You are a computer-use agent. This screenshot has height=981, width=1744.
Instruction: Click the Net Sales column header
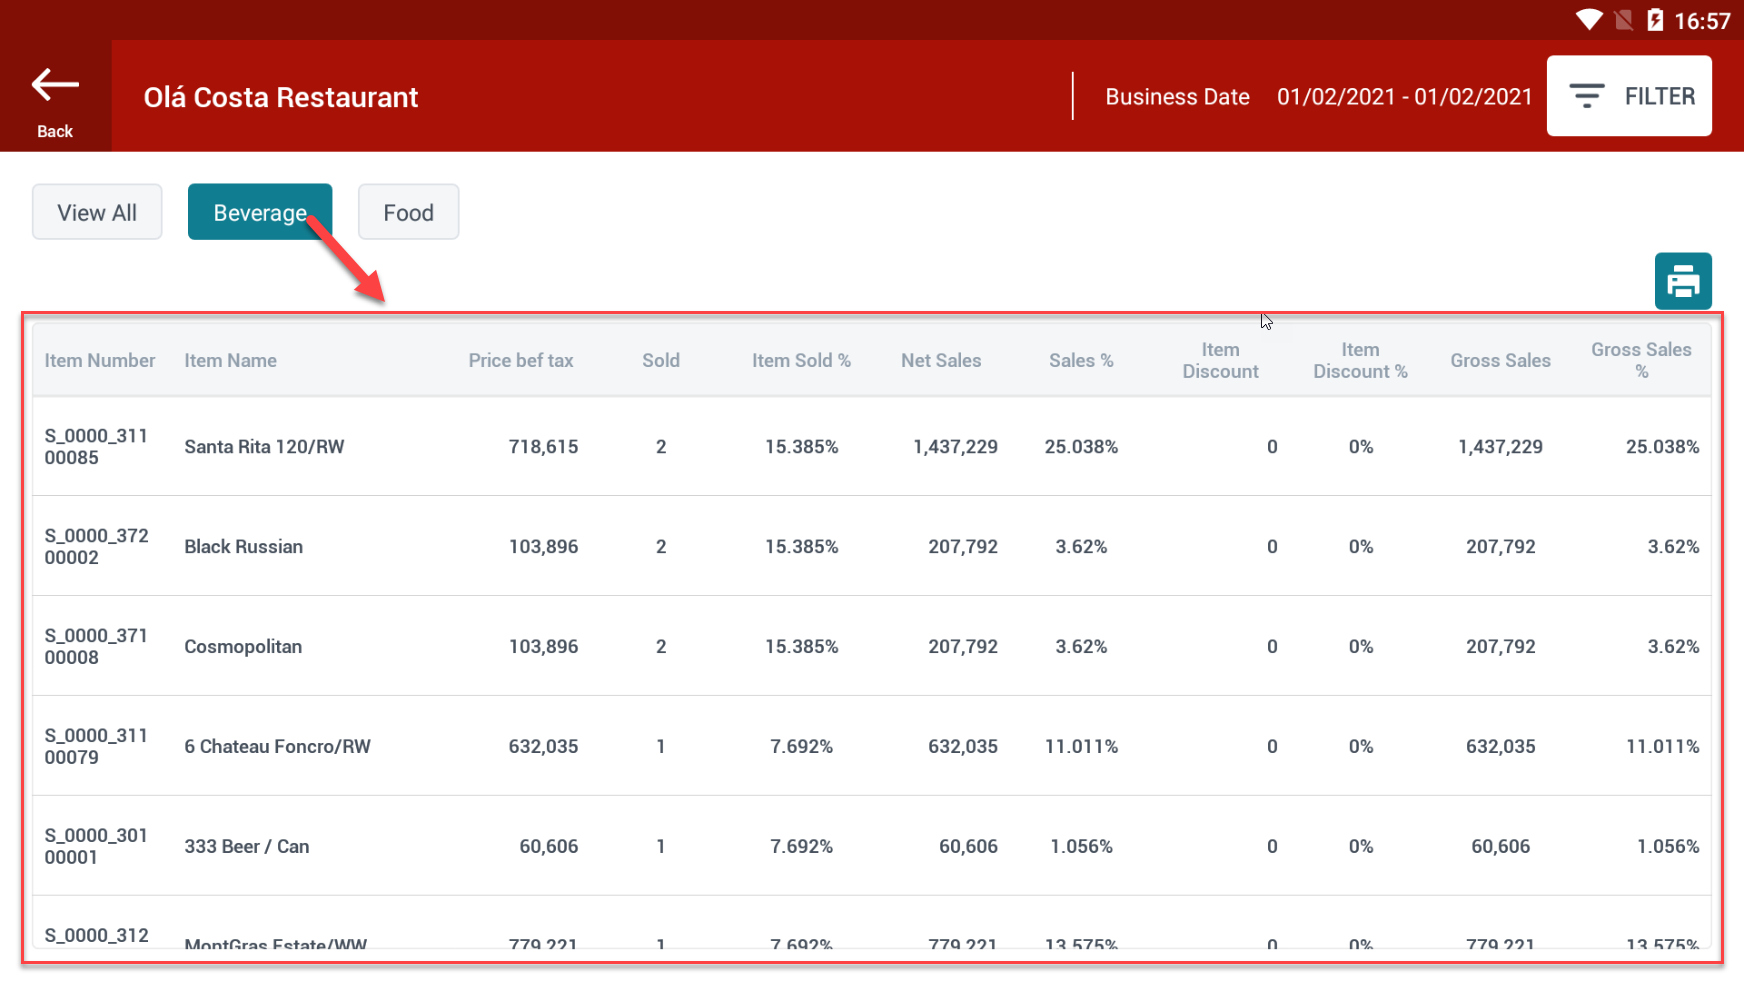pyautogui.click(x=940, y=361)
